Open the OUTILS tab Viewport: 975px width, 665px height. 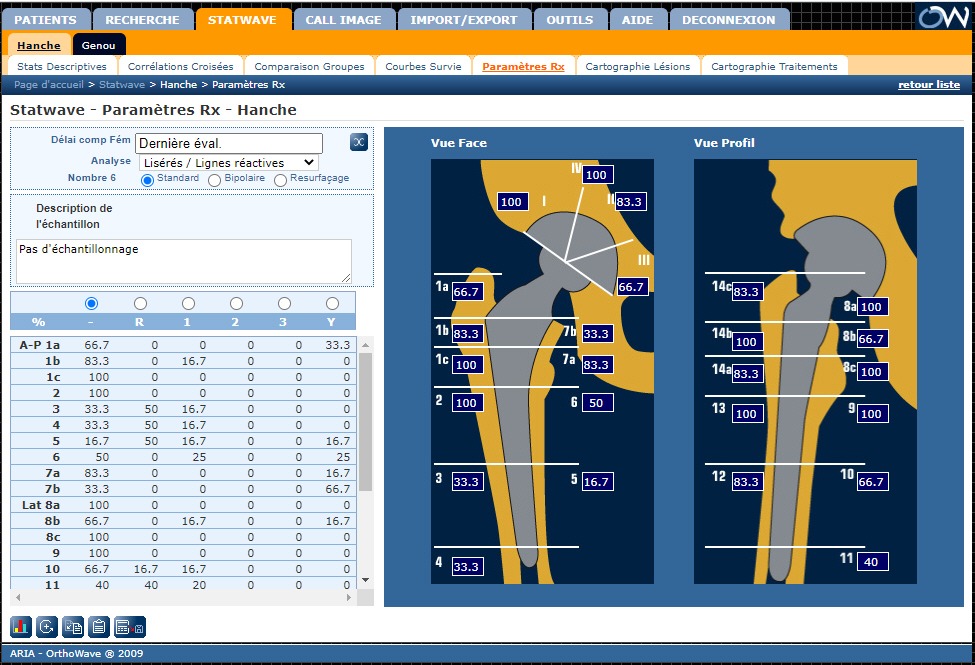coord(570,20)
